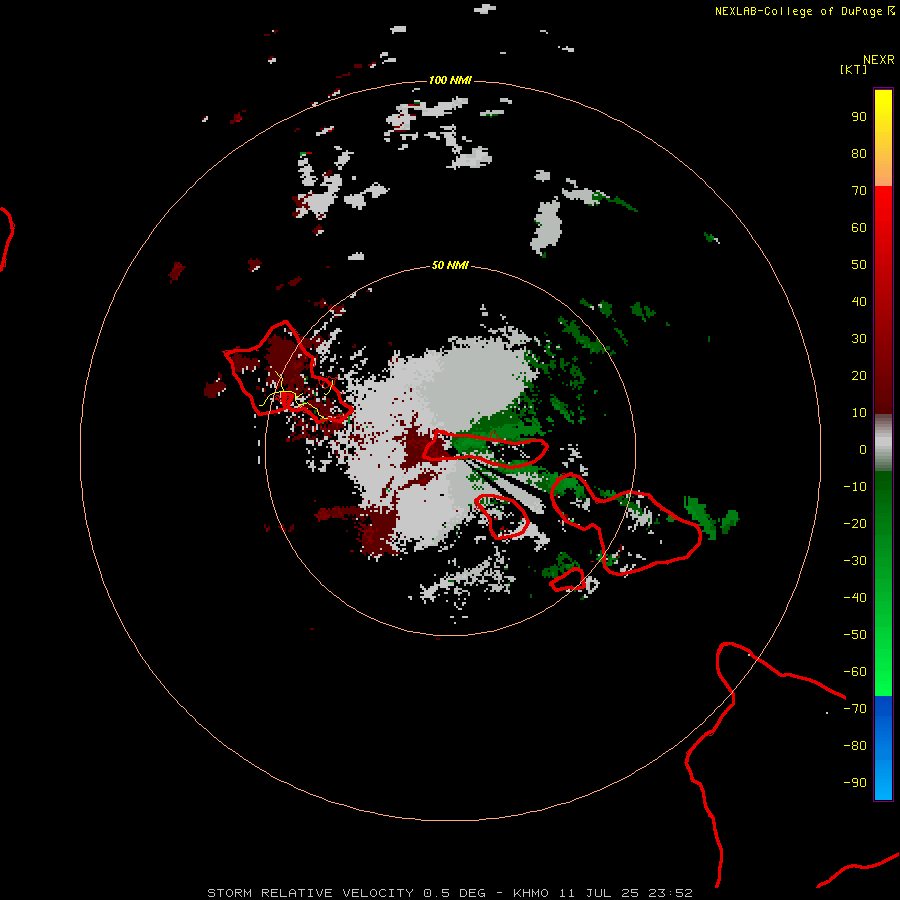900x900 pixels.
Task: Click the -90 value on velocity scale
Action: [x=855, y=783]
